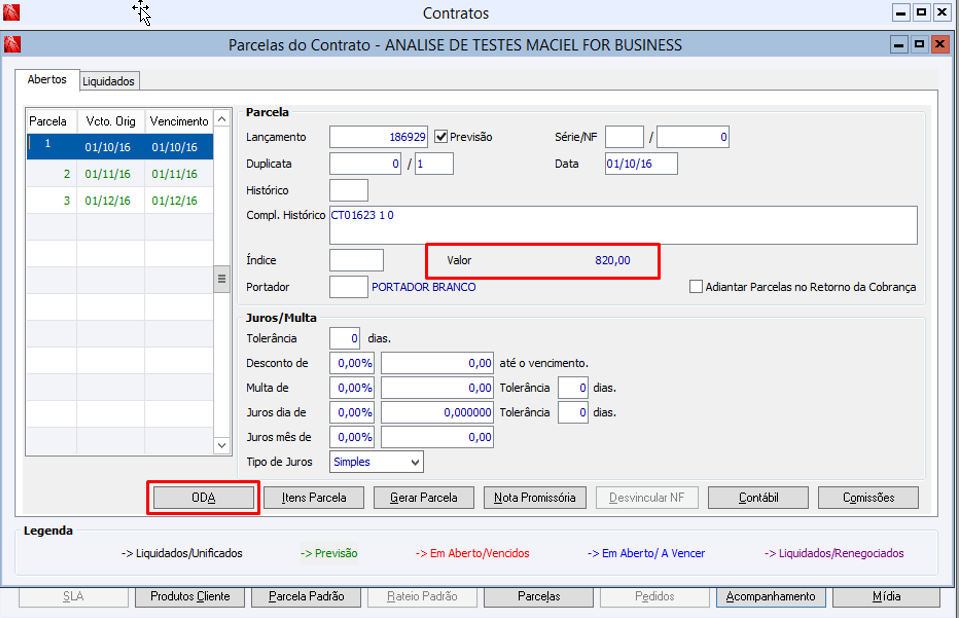Click the Parcelas button in Contratos window
This screenshot has height=618, width=959.
[539, 597]
